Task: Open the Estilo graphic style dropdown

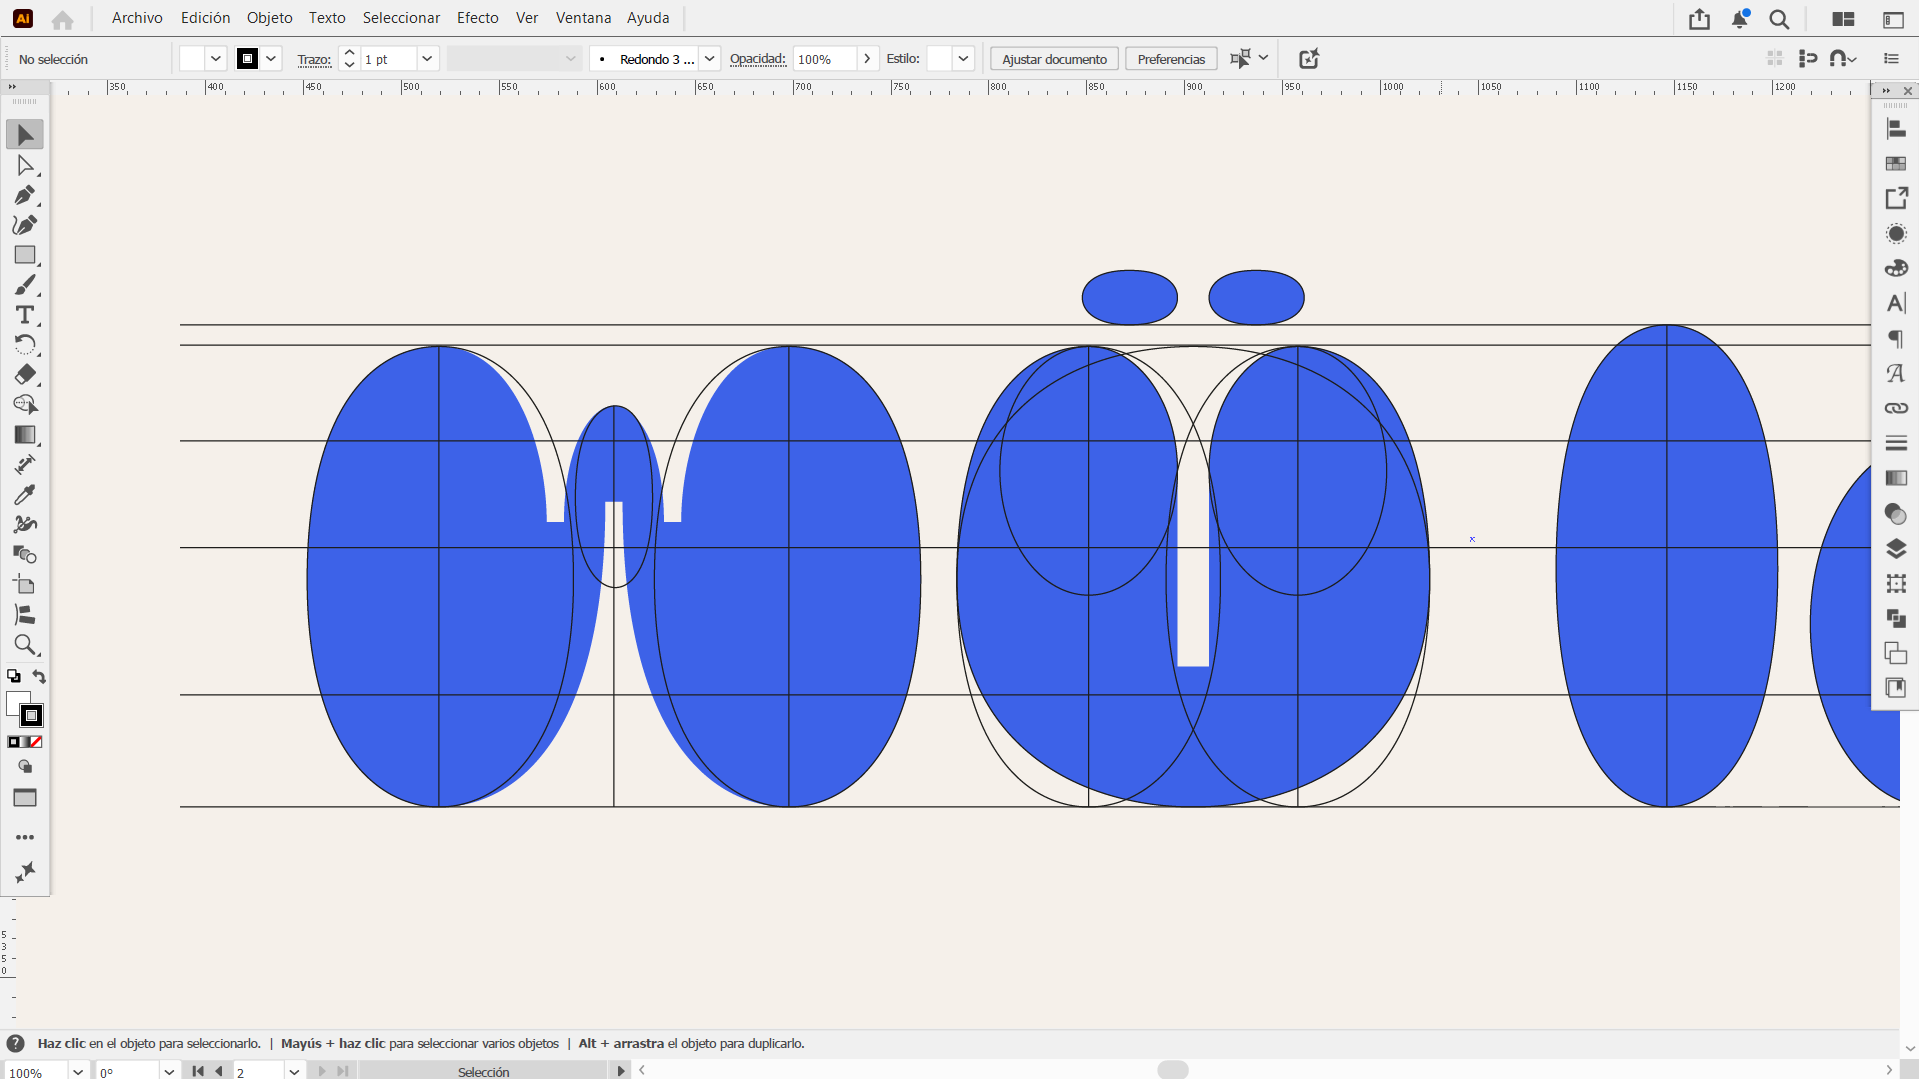Action: coord(963,59)
